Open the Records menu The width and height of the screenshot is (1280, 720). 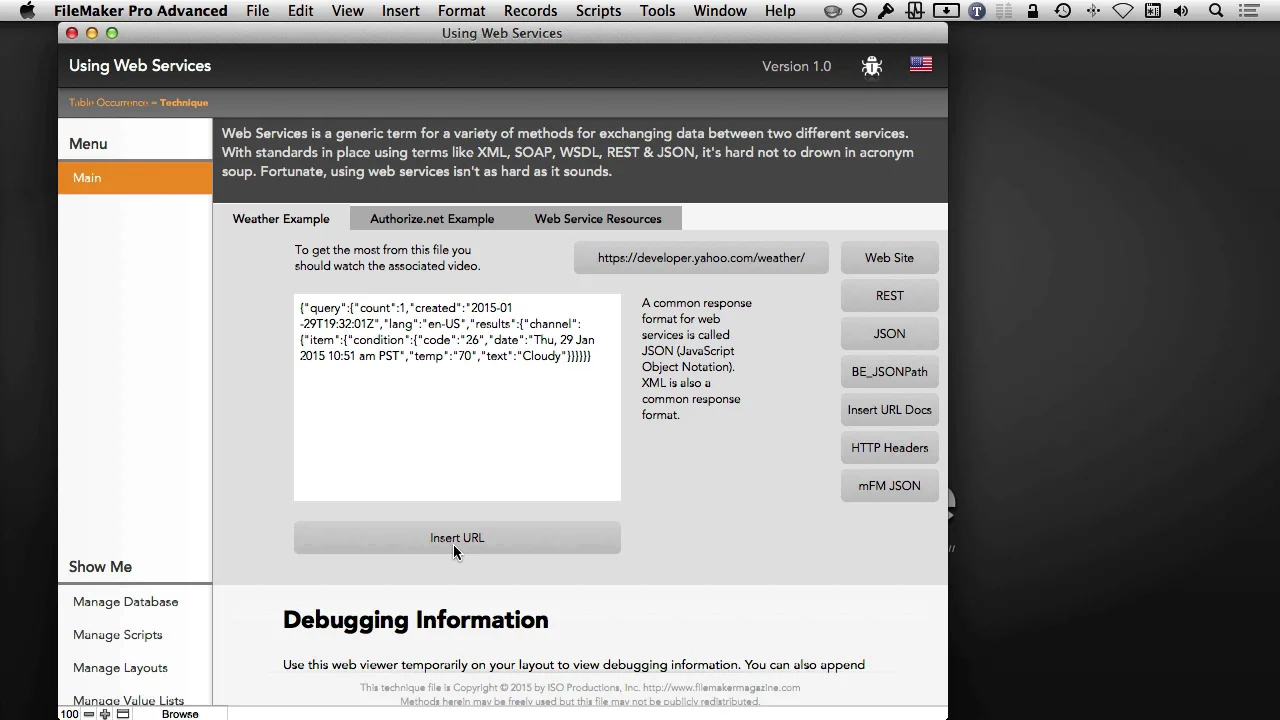[x=530, y=11]
